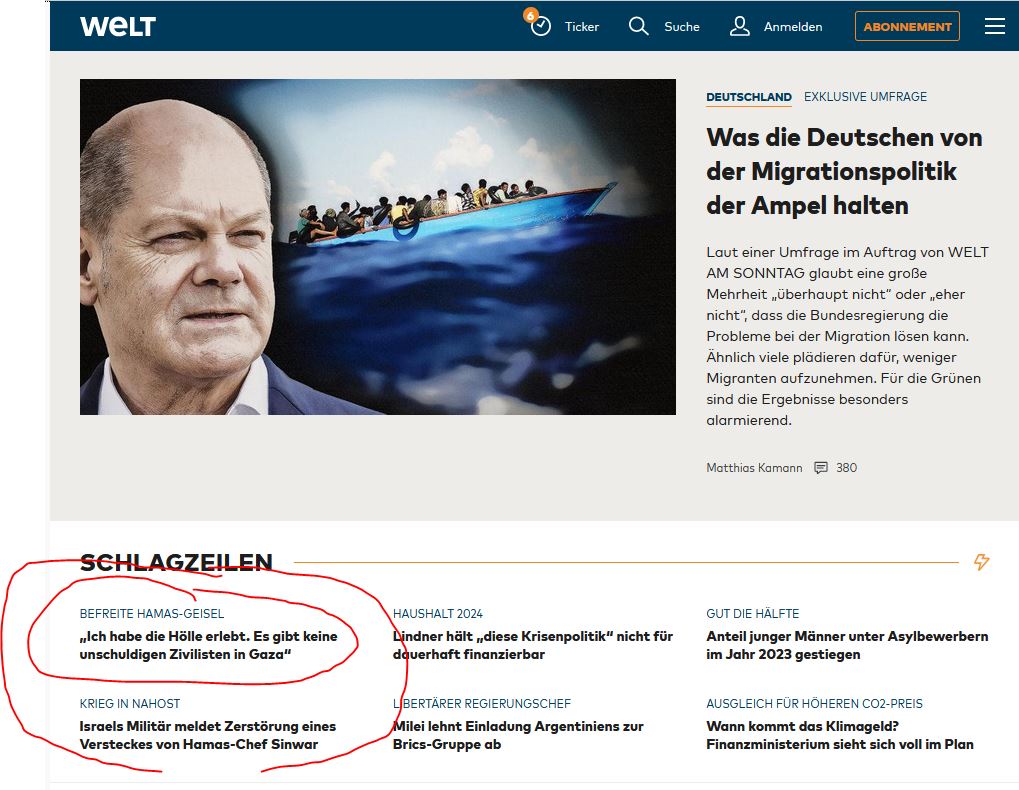Click the Exklusive Umfrage label
This screenshot has height=790, width=1019.
coord(865,97)
